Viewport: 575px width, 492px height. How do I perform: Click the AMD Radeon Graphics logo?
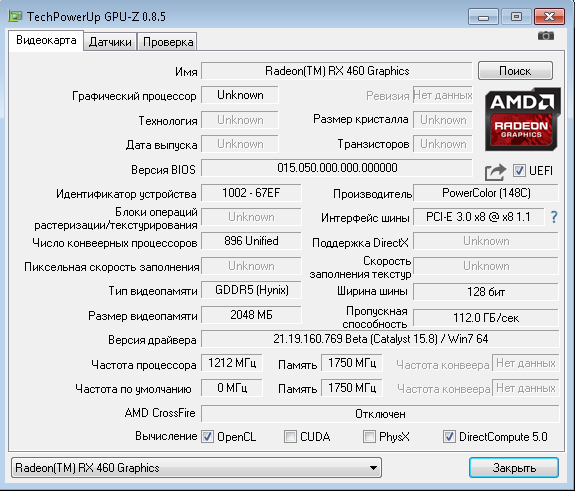523,119
